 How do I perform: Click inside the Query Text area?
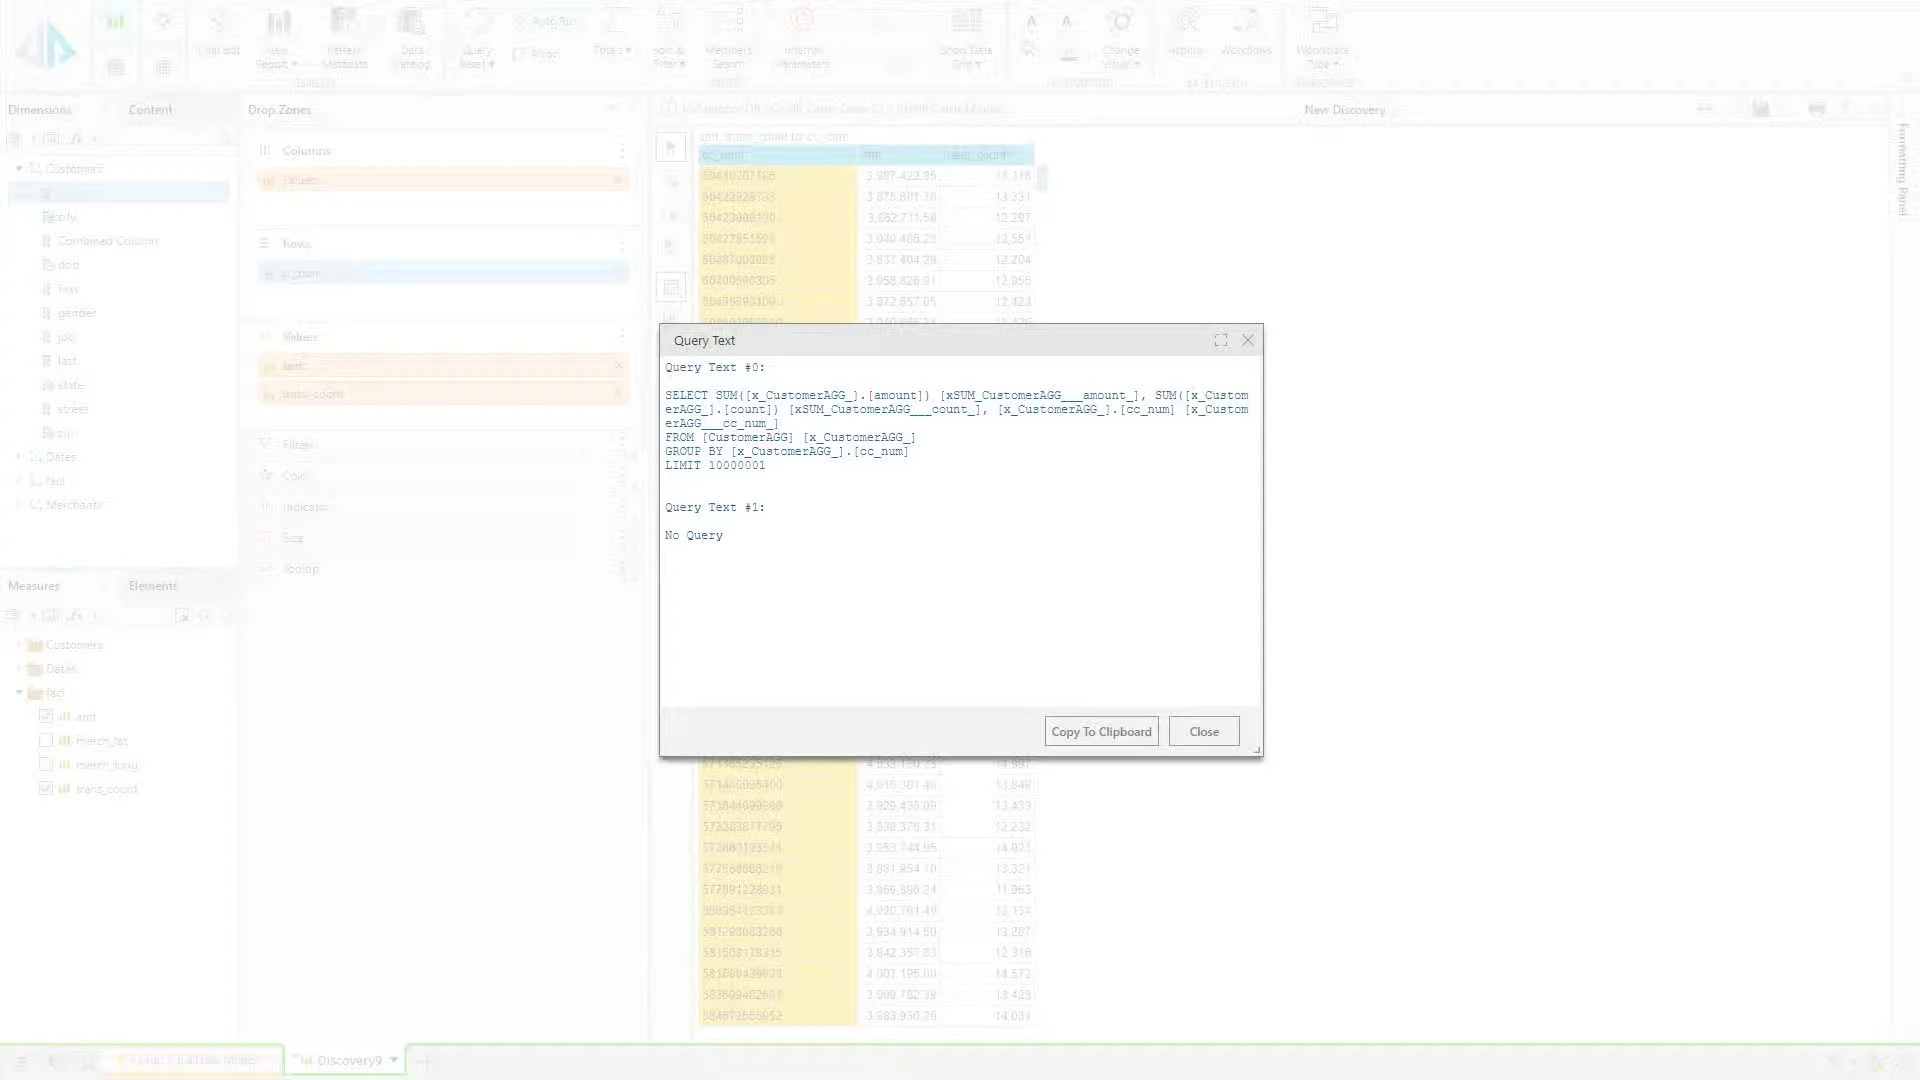[960, 600]
